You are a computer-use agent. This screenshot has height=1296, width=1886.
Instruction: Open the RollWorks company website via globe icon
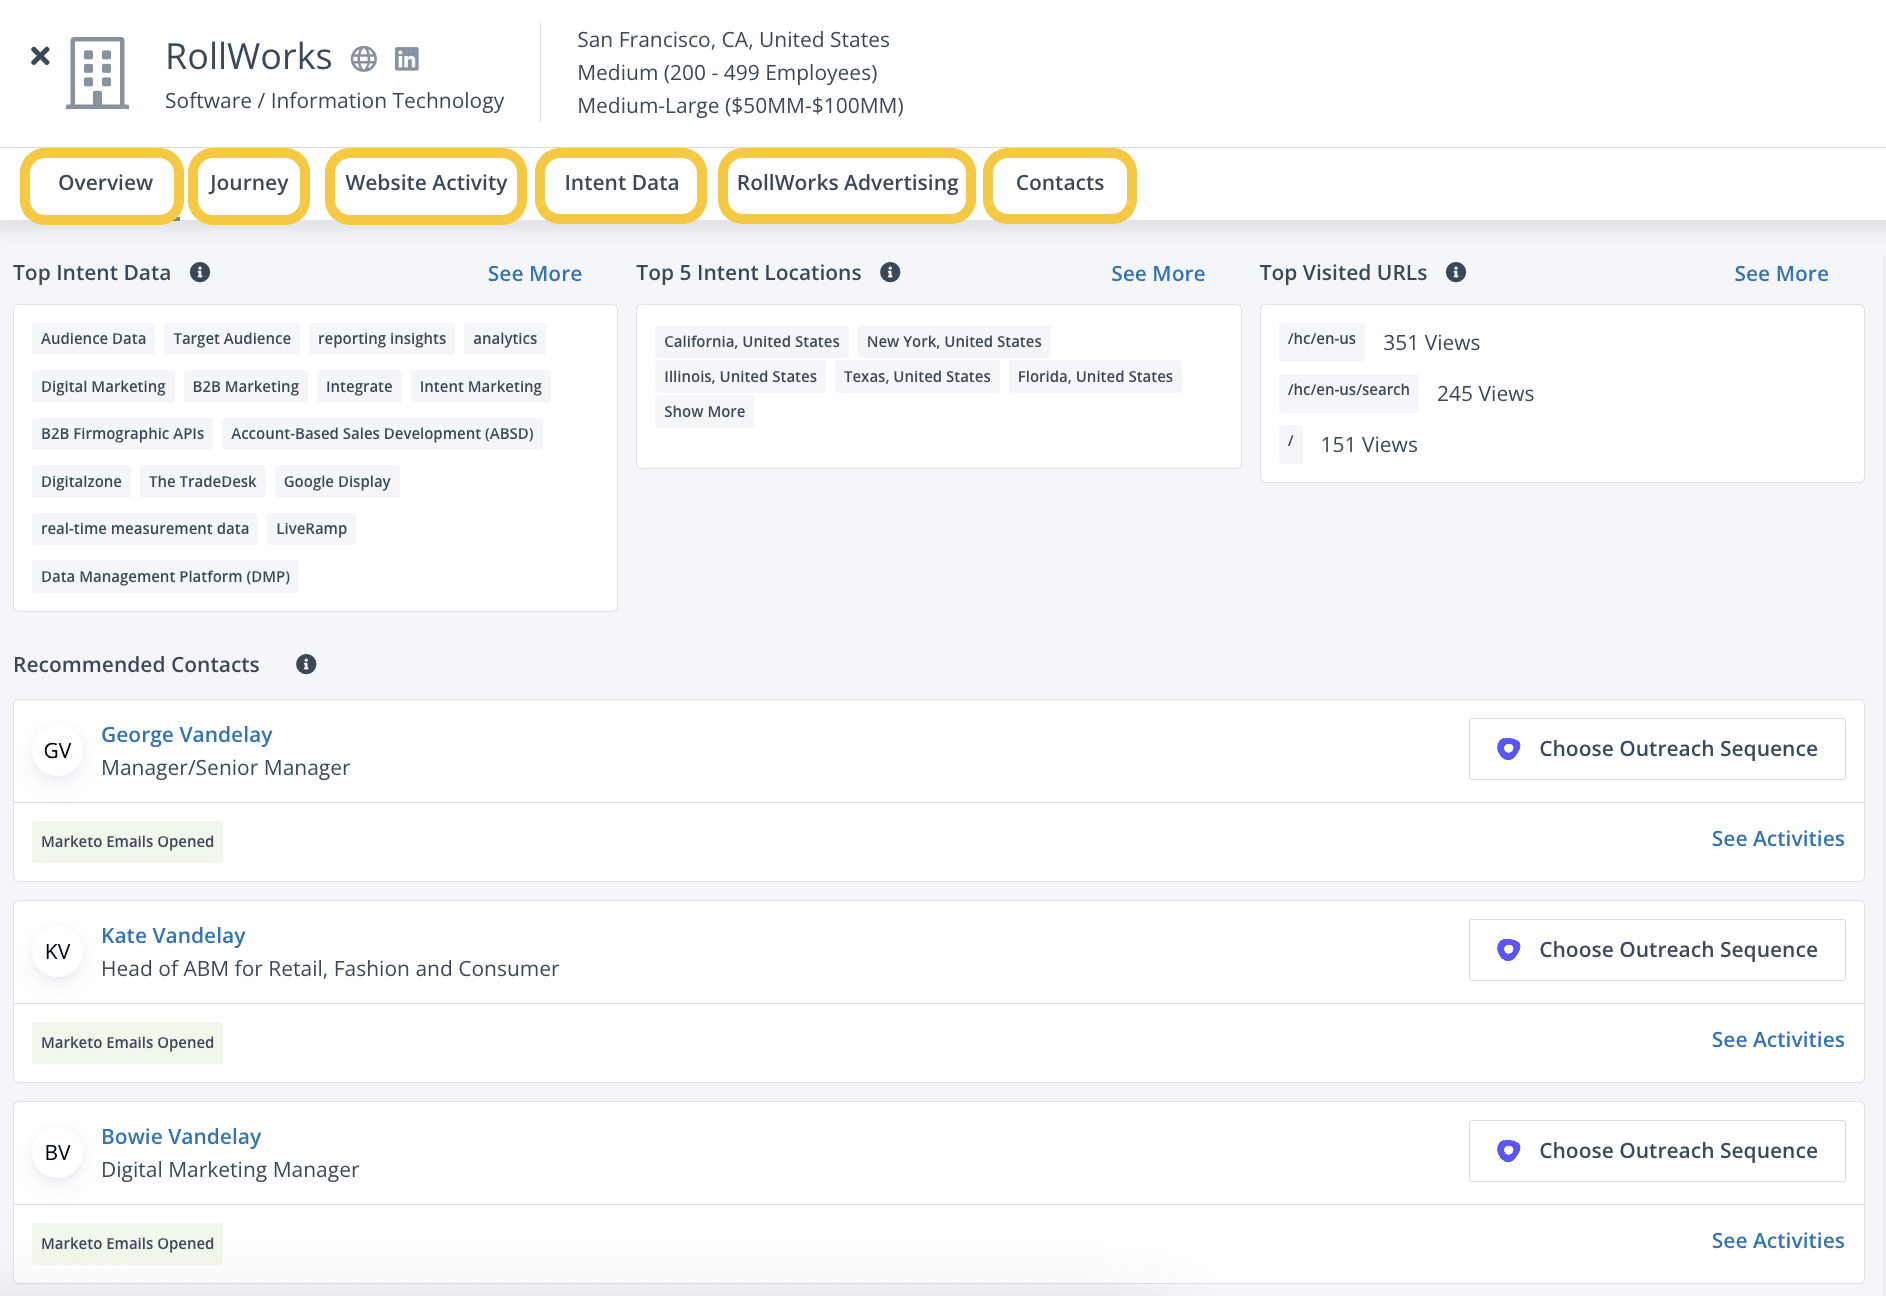tap(362, 58)
